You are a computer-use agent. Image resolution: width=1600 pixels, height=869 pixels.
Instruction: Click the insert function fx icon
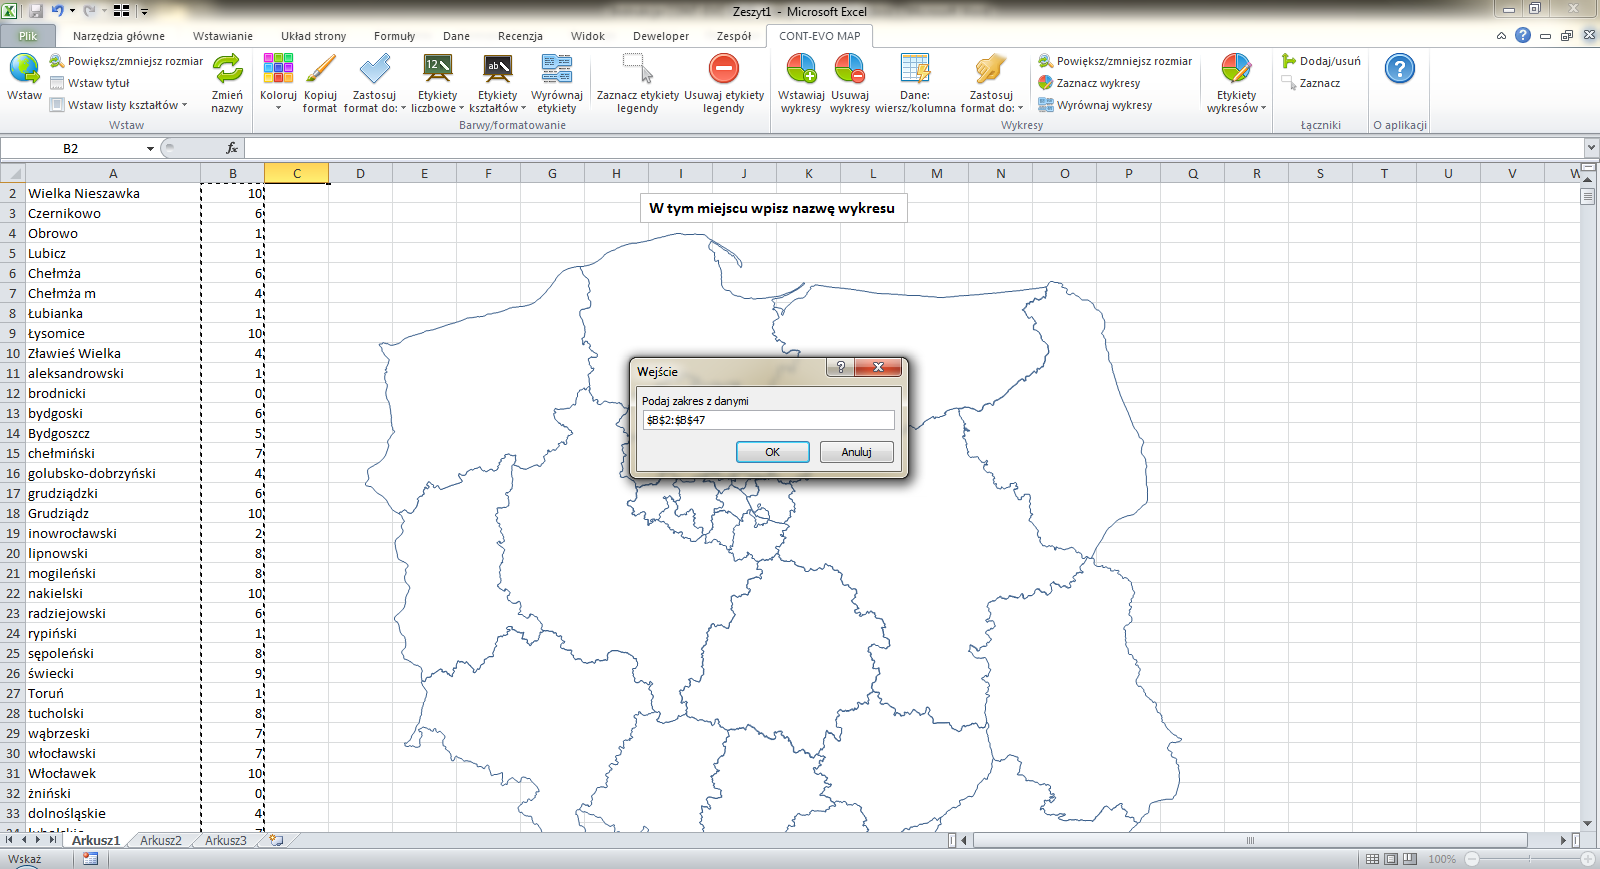click(232, 148)
